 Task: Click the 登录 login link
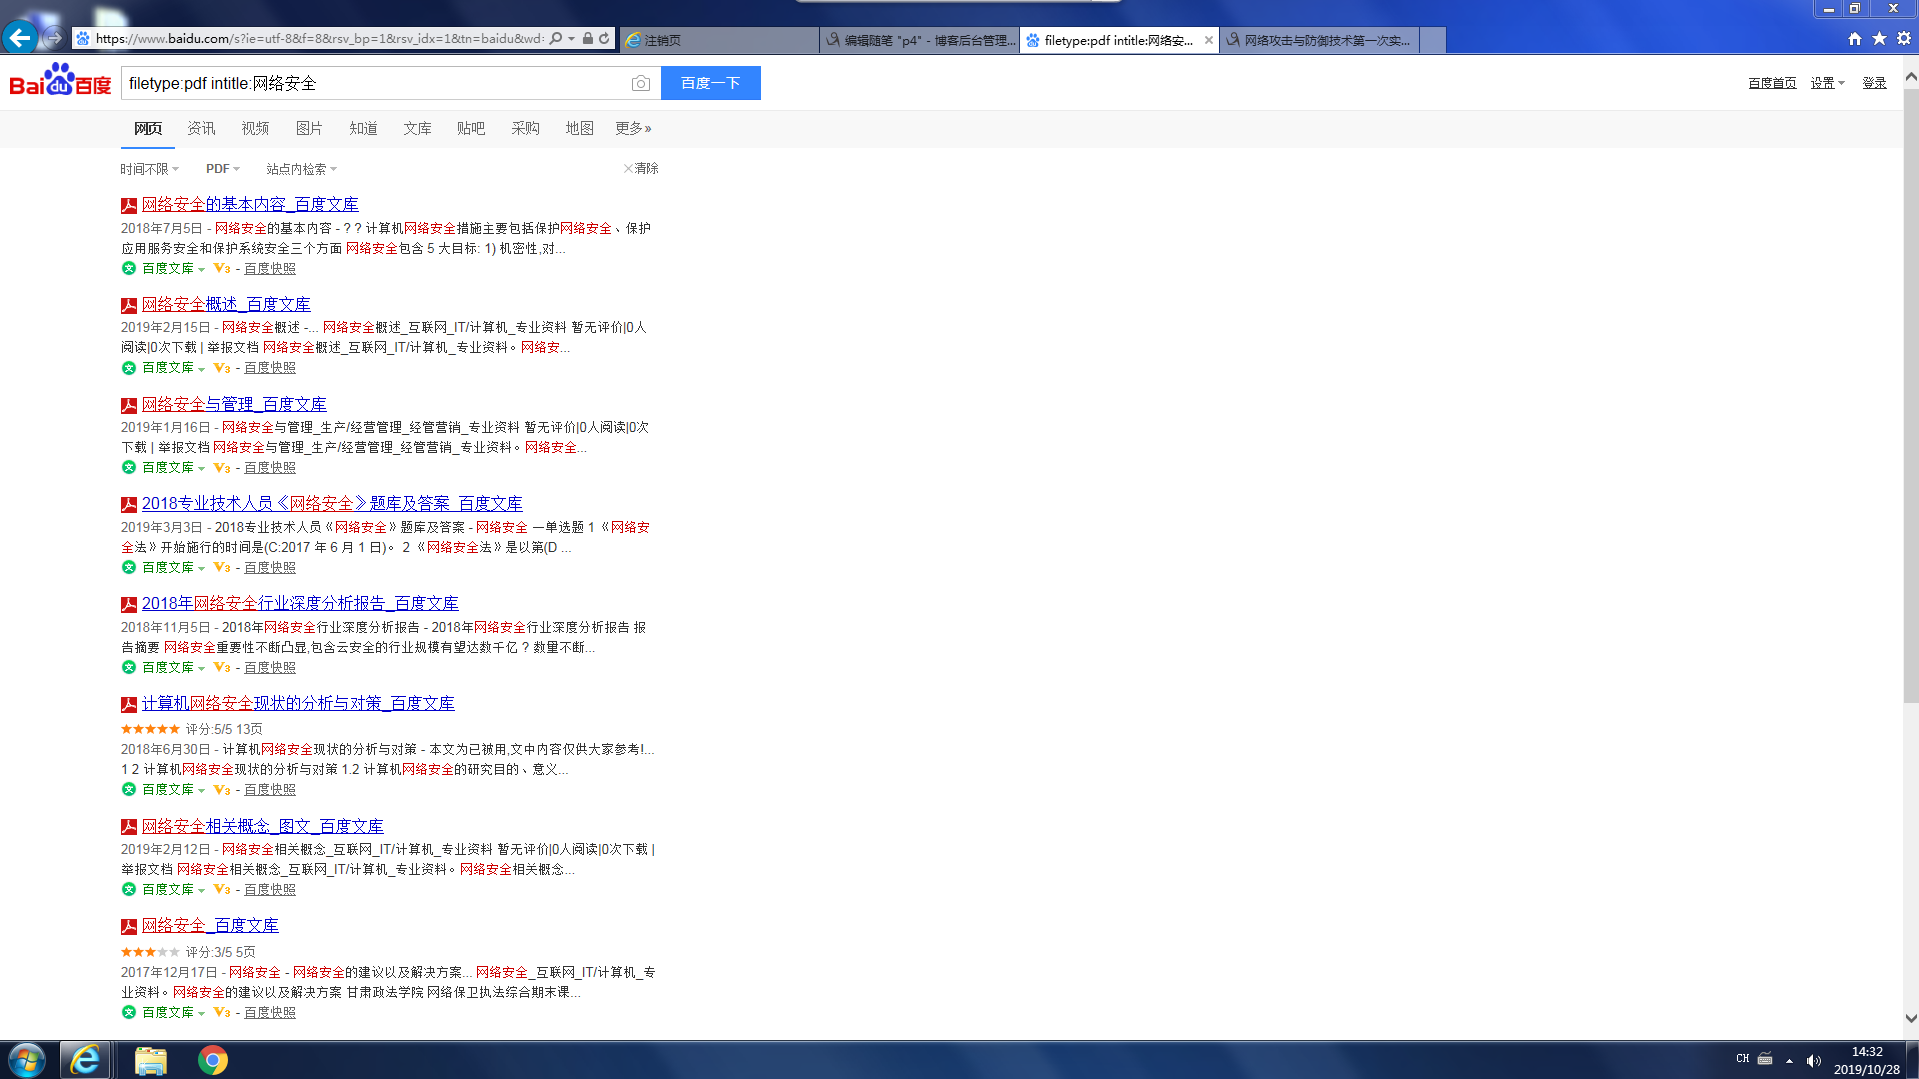click(x=1874, y=83)
